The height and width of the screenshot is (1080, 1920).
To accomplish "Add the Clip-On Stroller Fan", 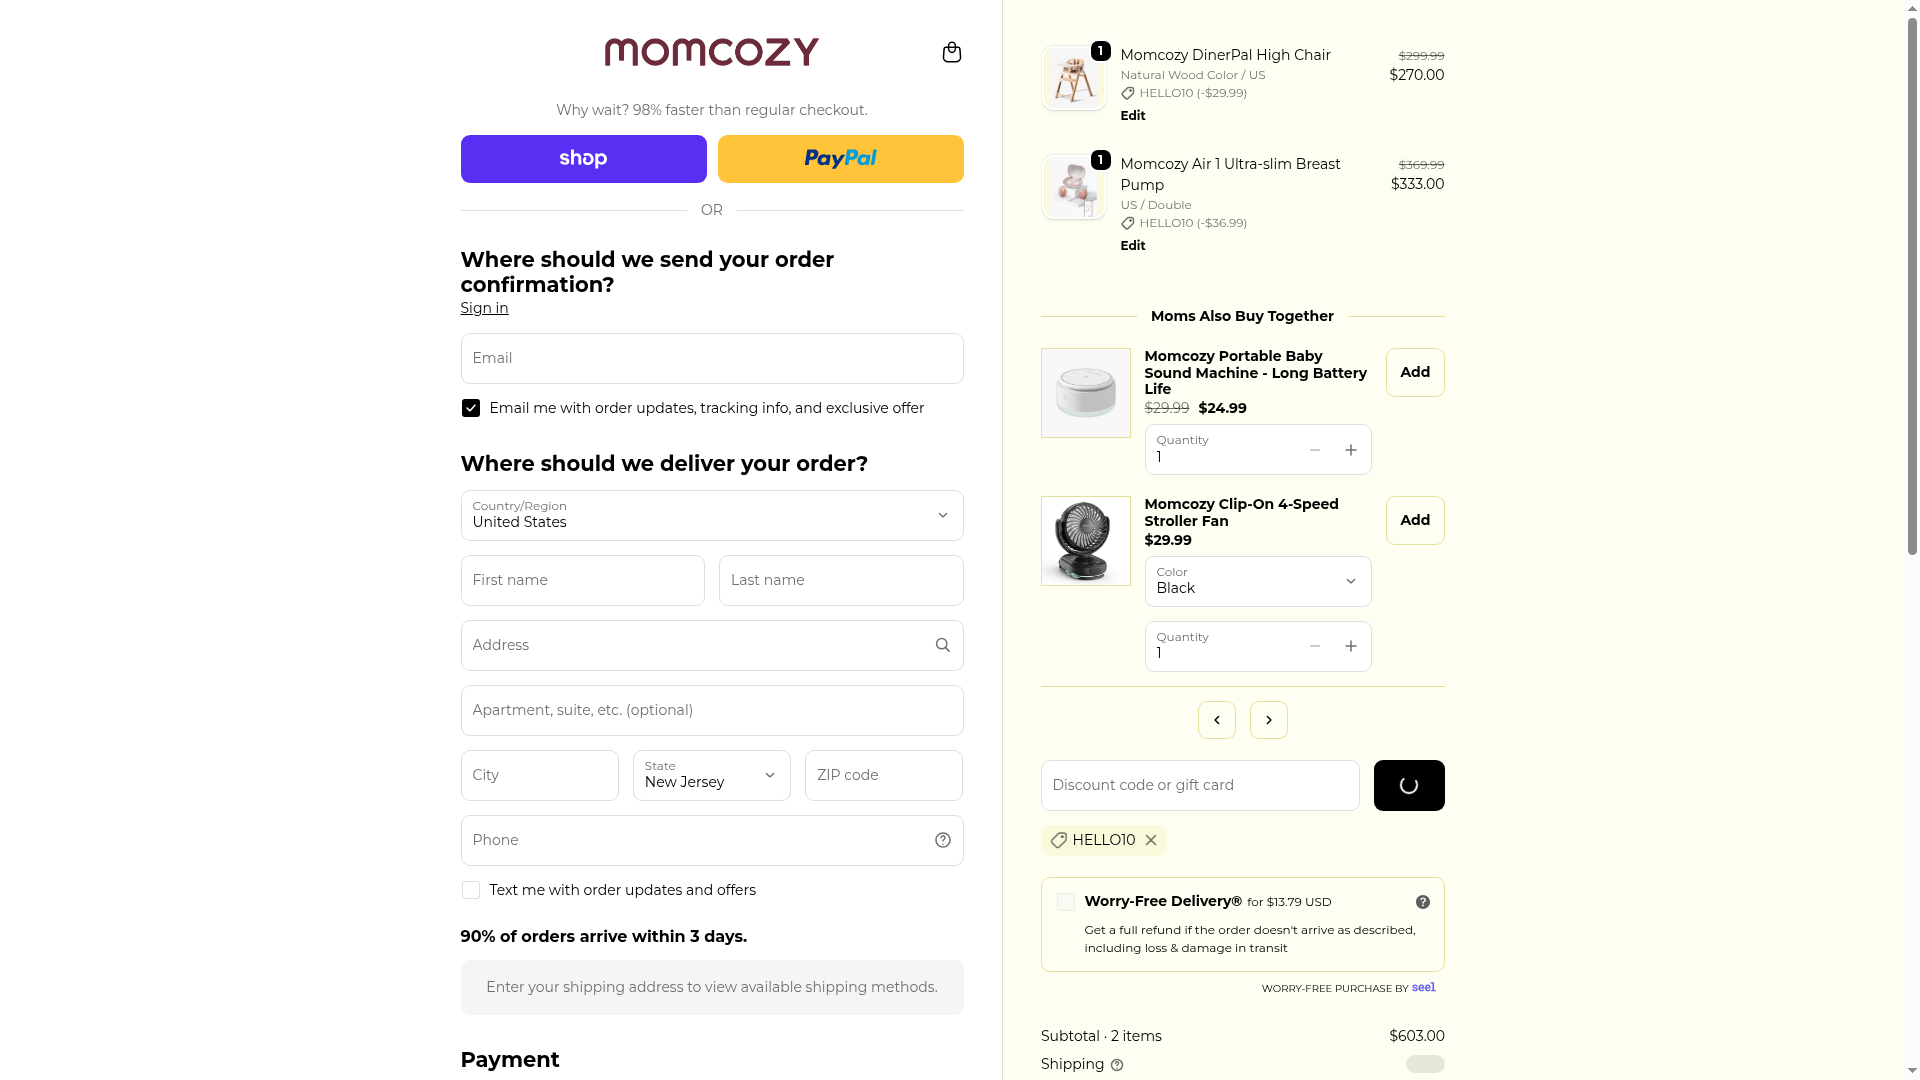I will pos(1414,520).
